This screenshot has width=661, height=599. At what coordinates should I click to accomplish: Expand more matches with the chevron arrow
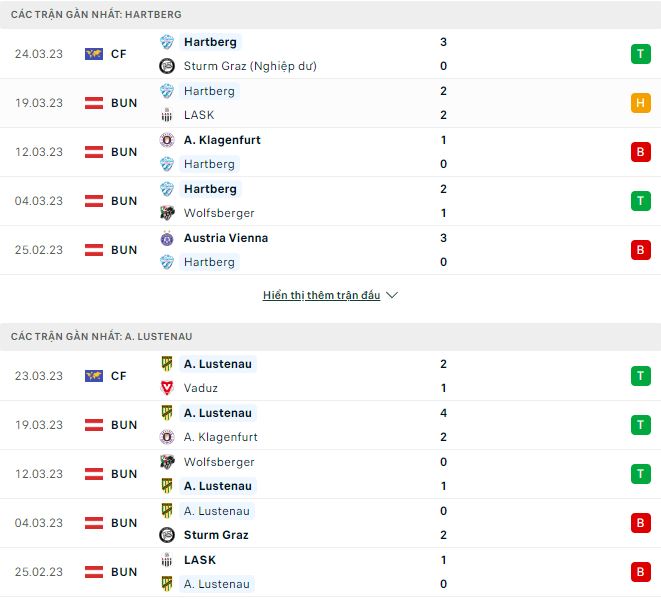(392, 296)
